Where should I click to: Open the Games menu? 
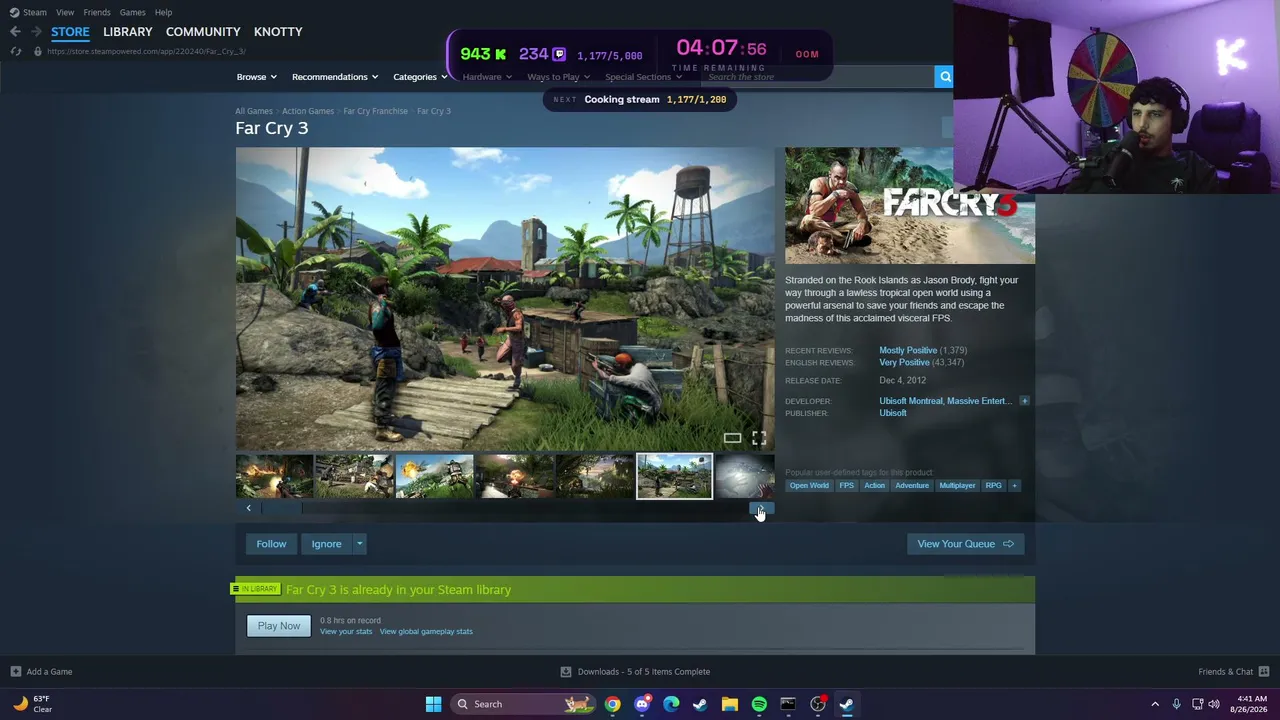pos(132,12)
